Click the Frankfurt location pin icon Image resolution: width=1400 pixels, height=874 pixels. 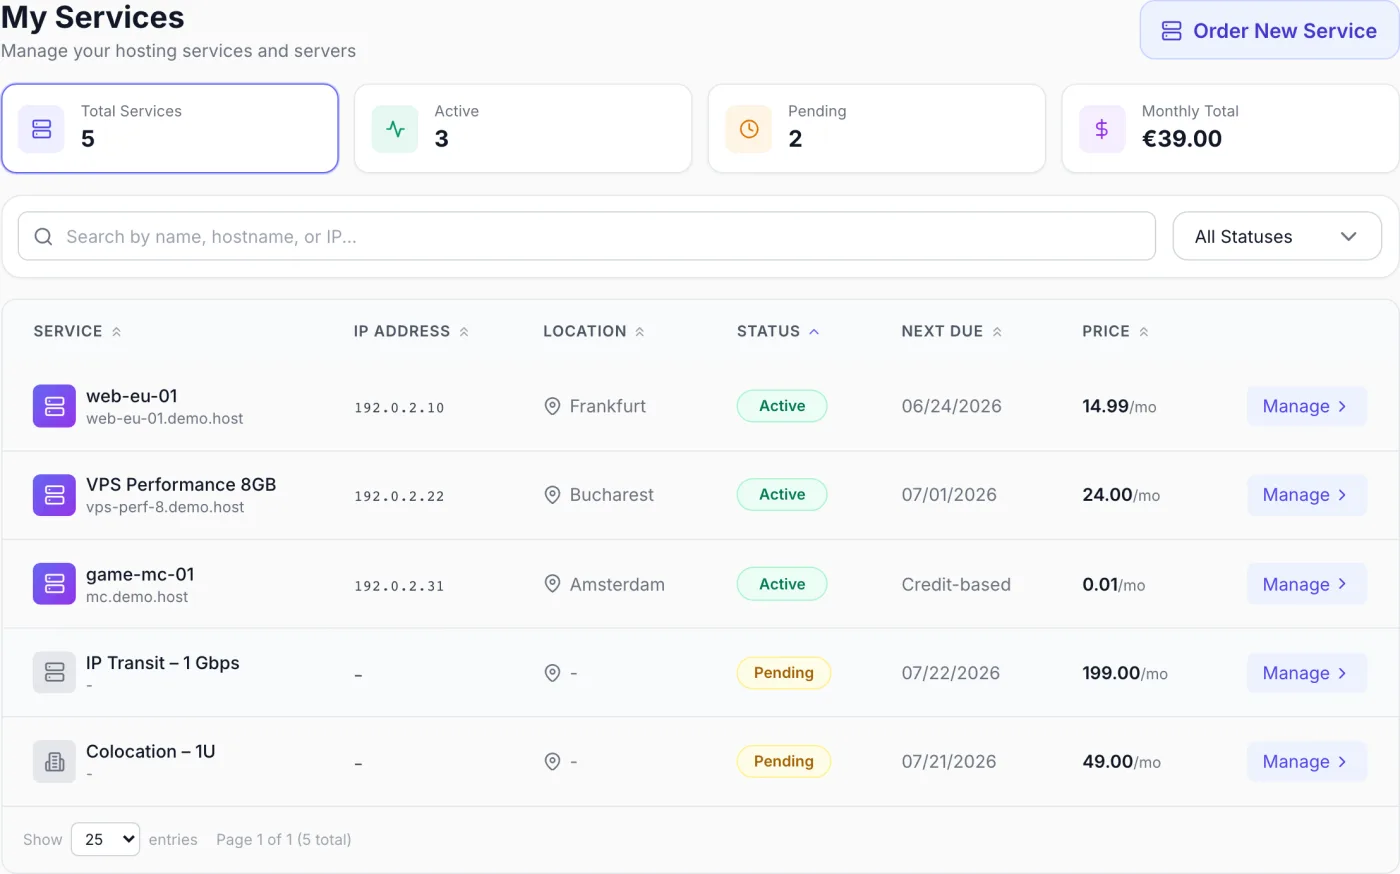click(552, 406)
